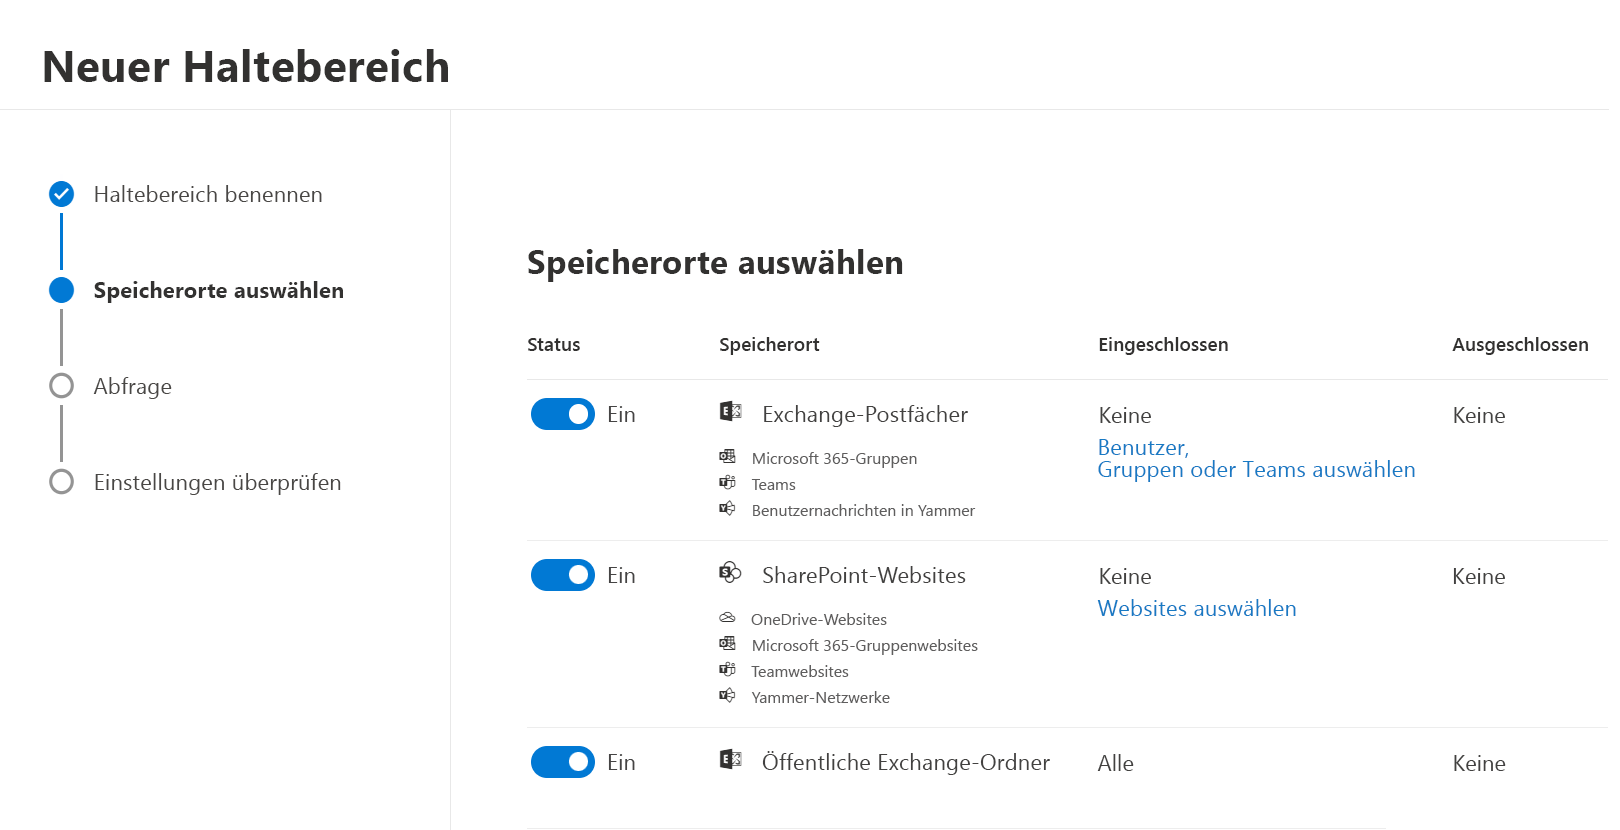
Task: Disable the Öffentliche Exchange-Ordner toggle
Action: (x=563, y=762)
